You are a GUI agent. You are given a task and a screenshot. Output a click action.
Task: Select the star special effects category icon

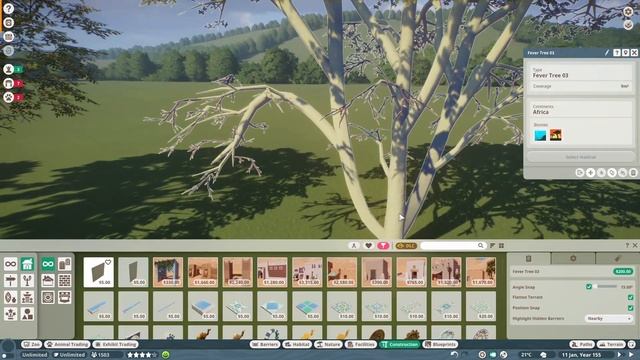(11, 314)
